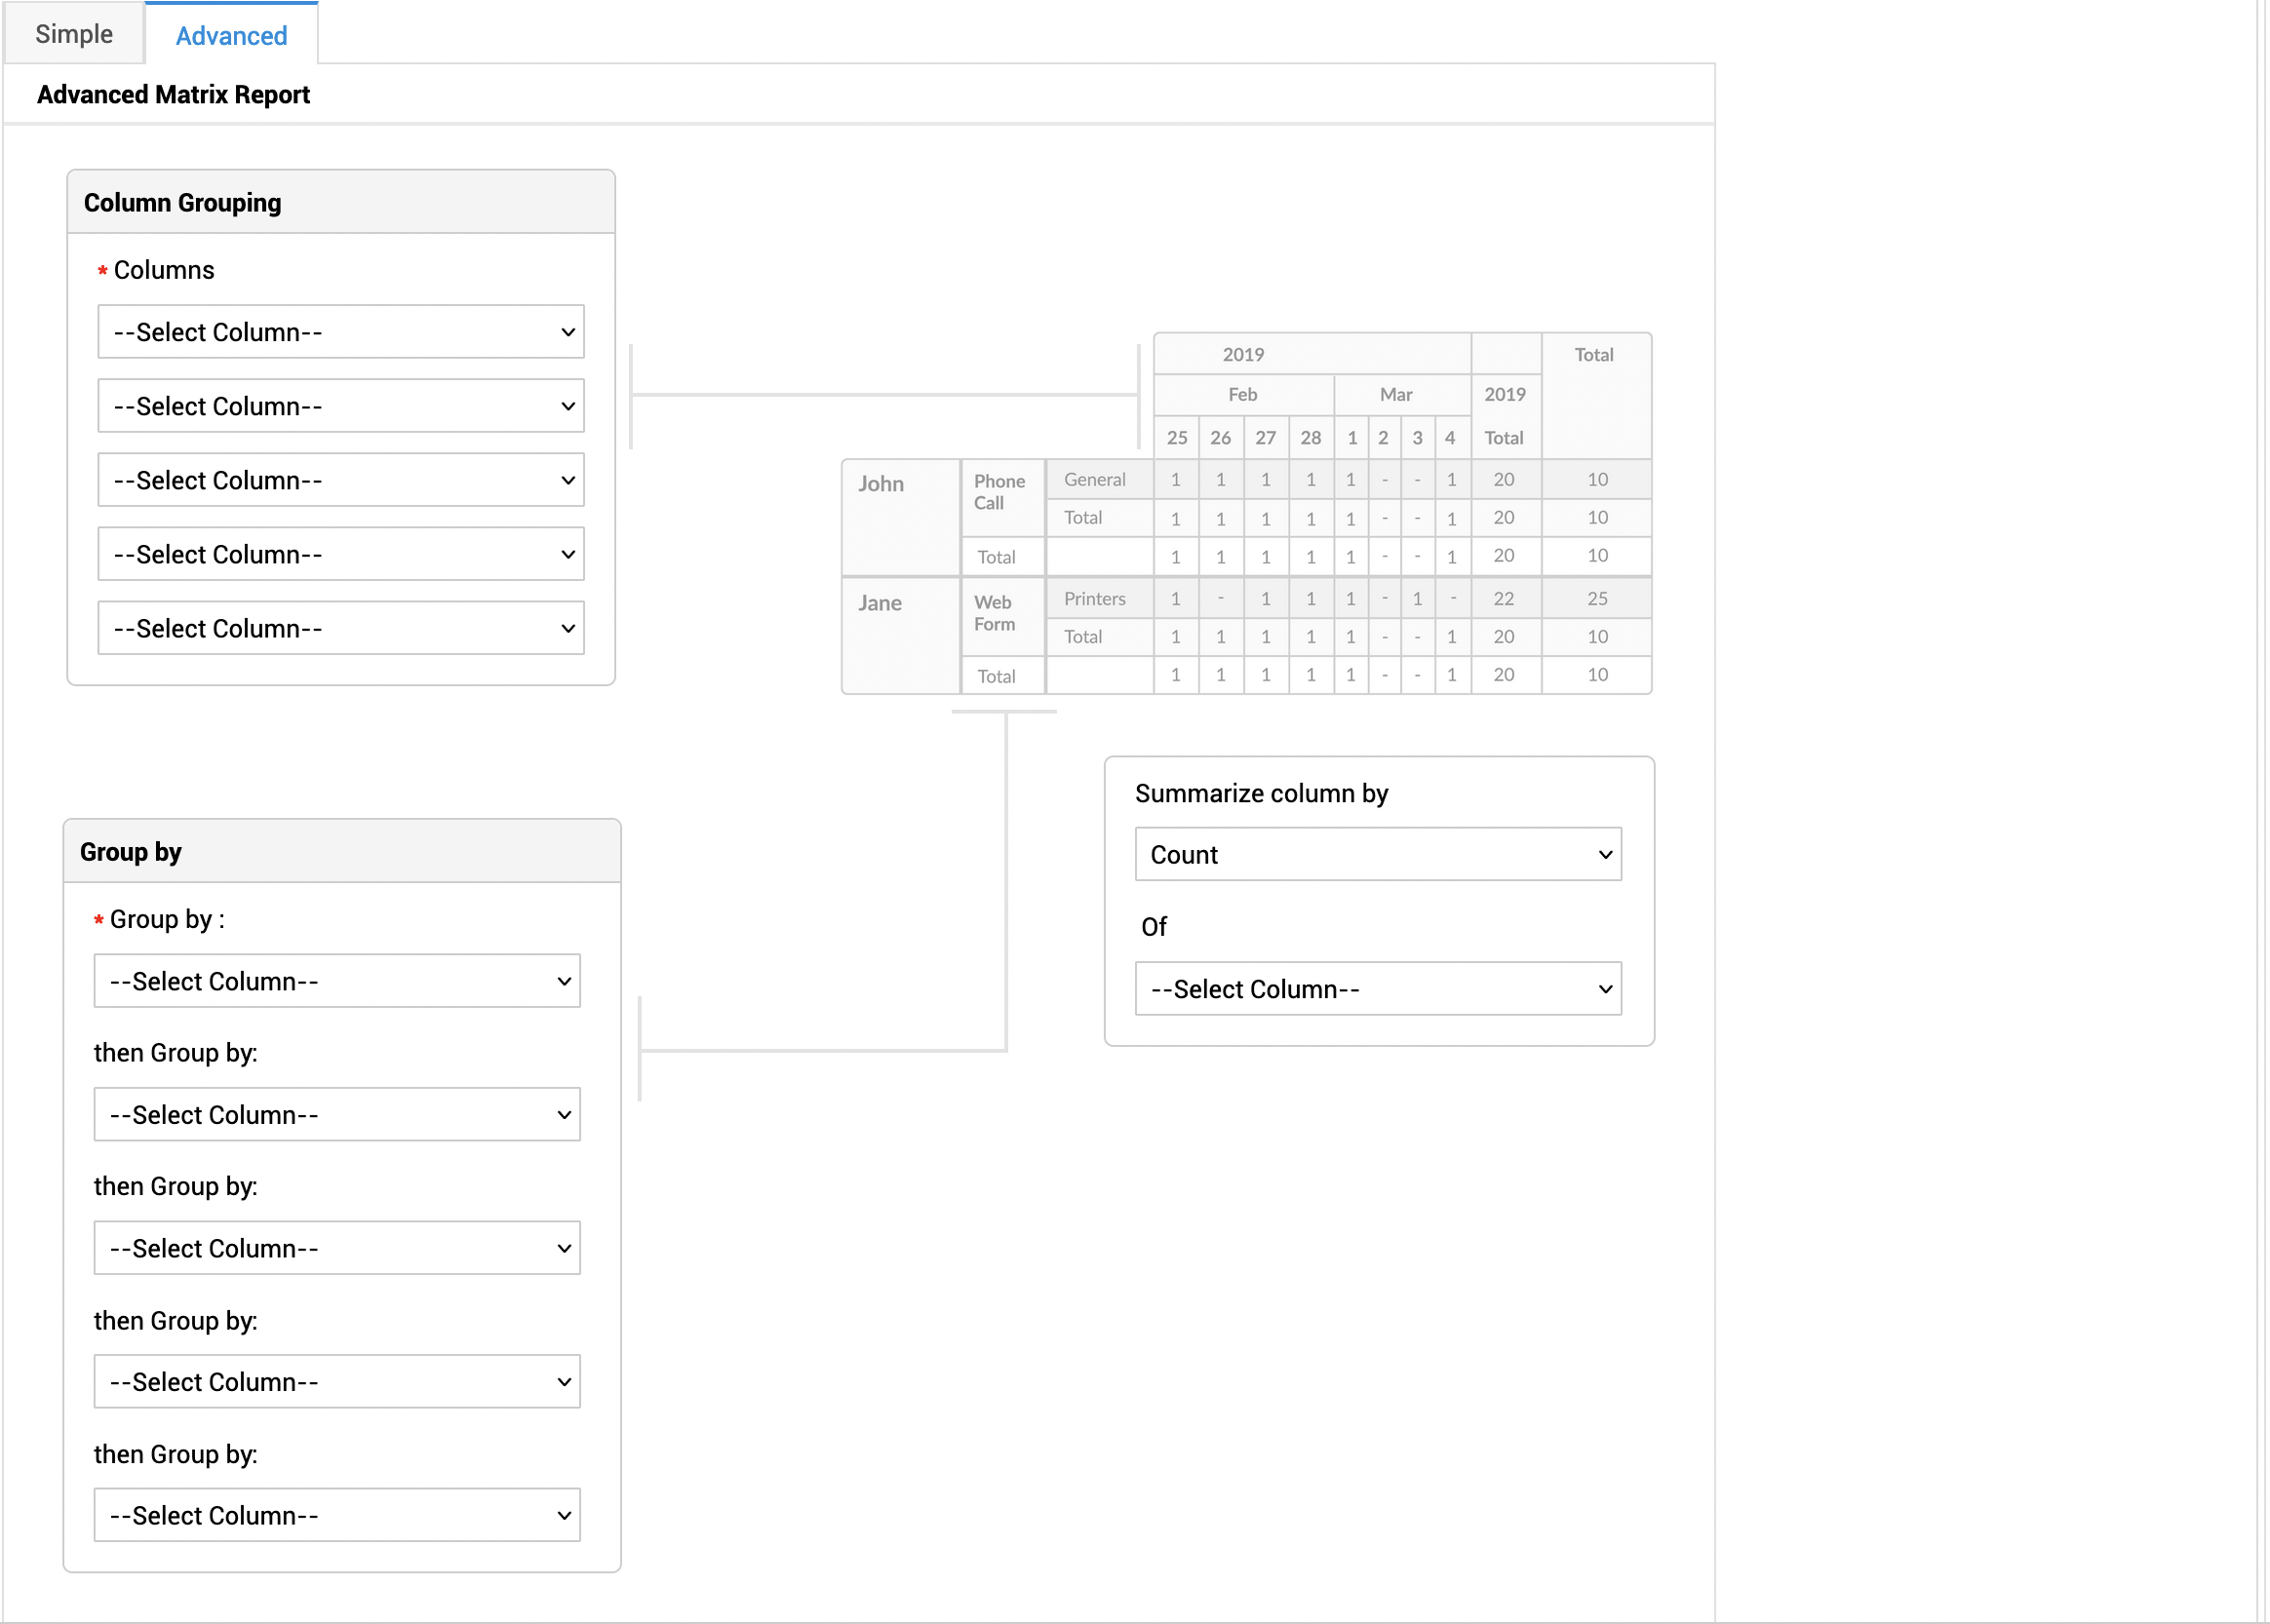
Task: Open the first Group by dropdown
Action: pos(336,981)
